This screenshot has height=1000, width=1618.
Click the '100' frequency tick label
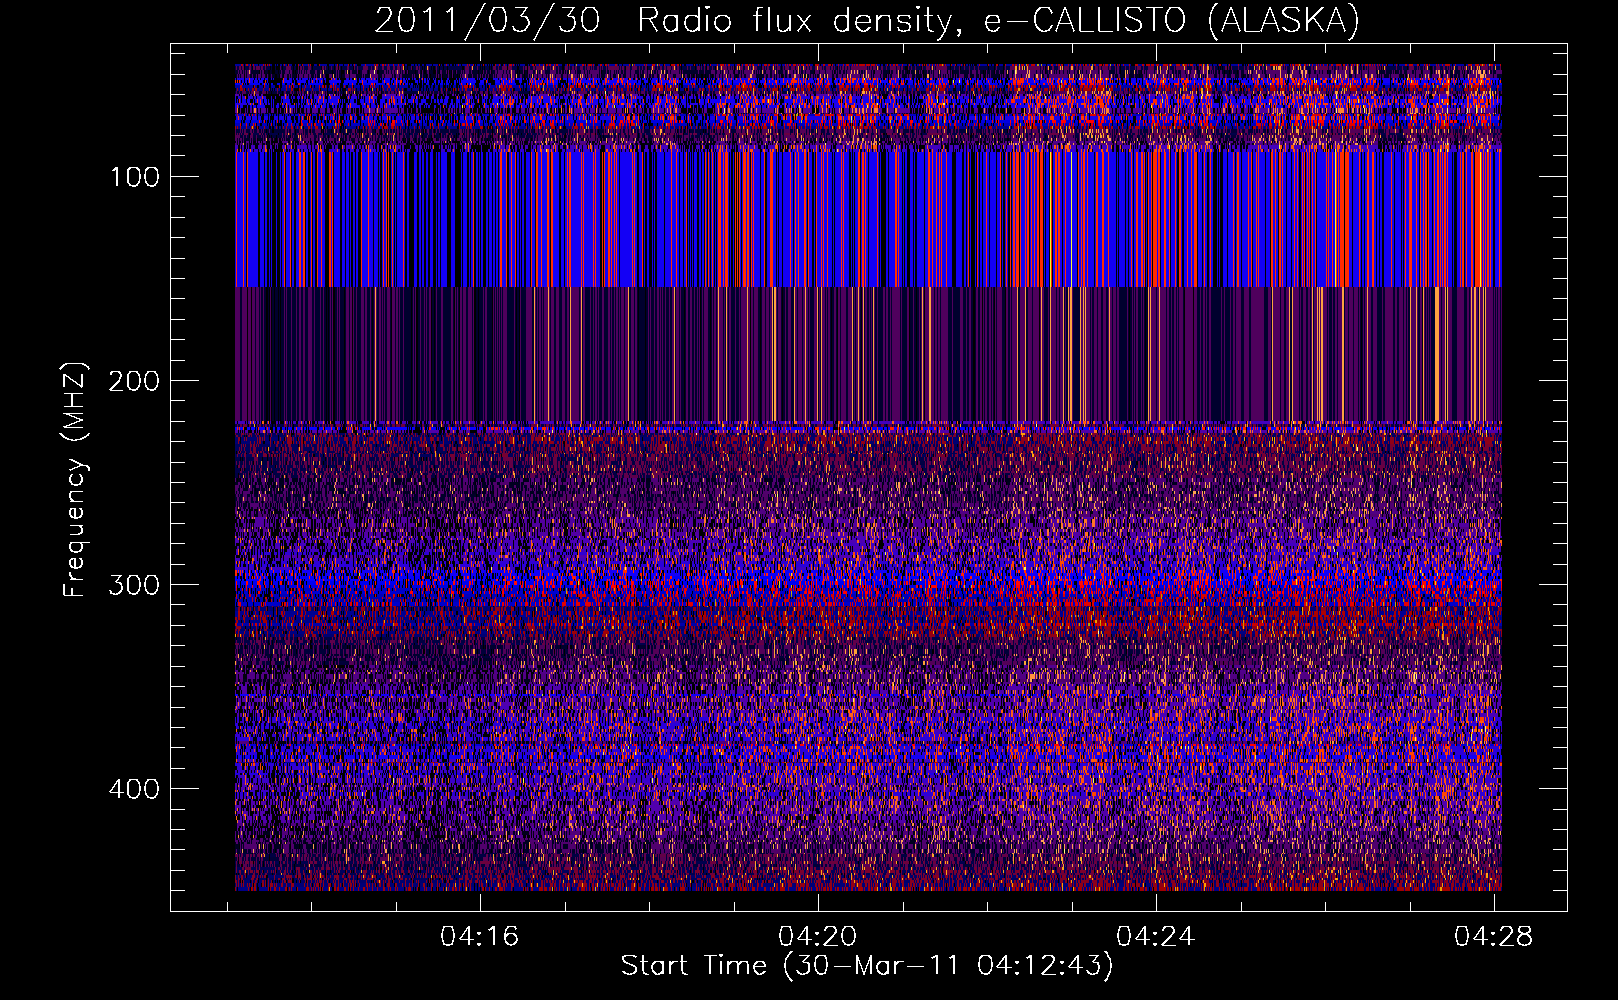pyautogui.click(x=135, y=177)
